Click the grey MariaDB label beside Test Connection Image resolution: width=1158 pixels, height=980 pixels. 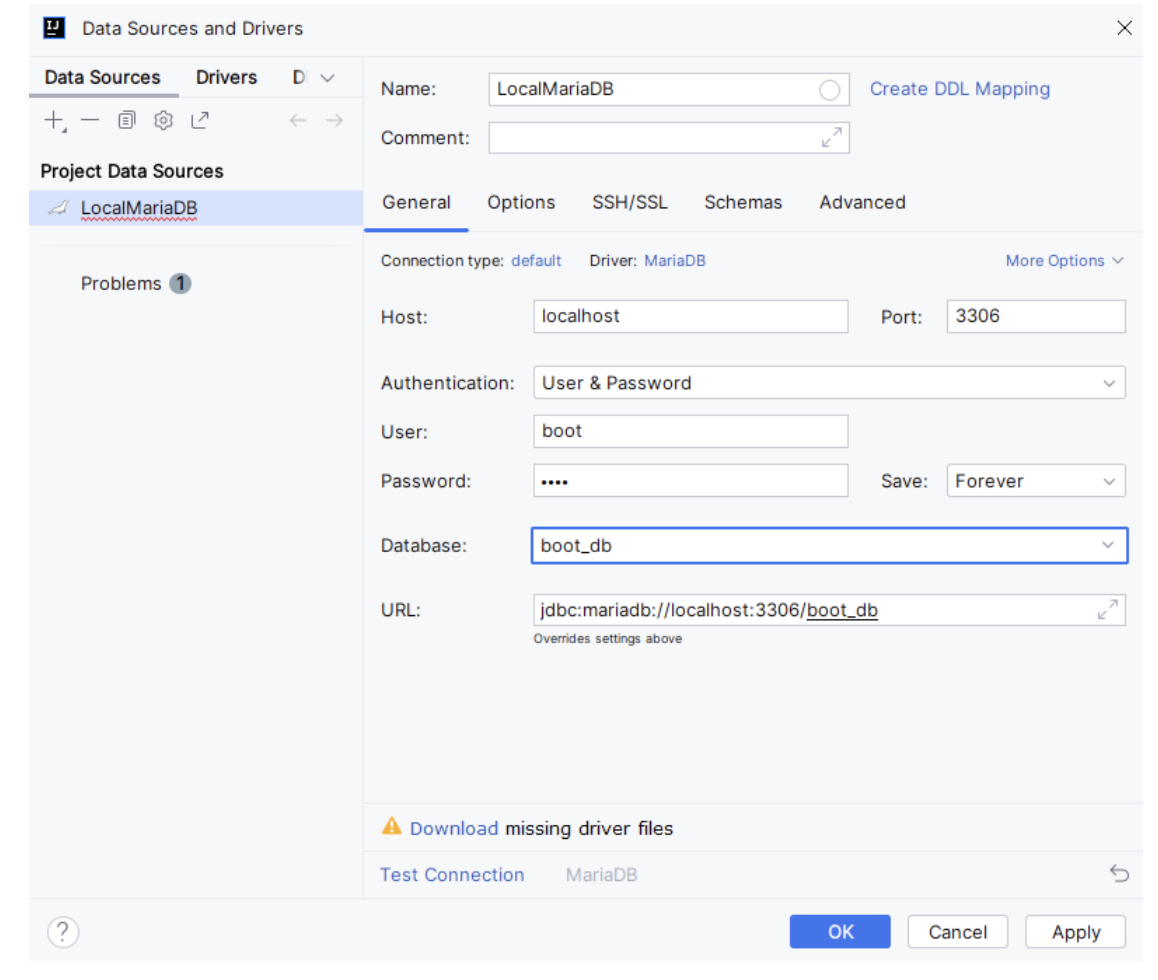[601, 874]
